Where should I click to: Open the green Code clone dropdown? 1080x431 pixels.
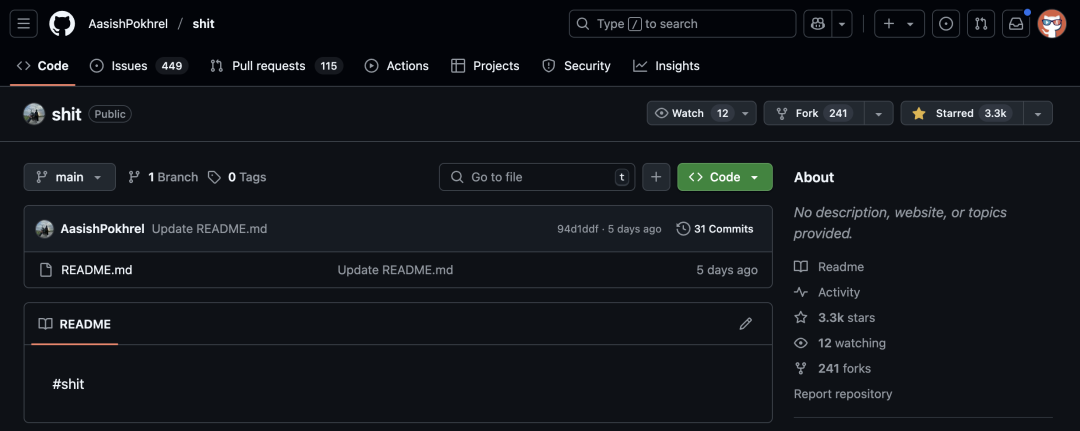pos(725,177)
